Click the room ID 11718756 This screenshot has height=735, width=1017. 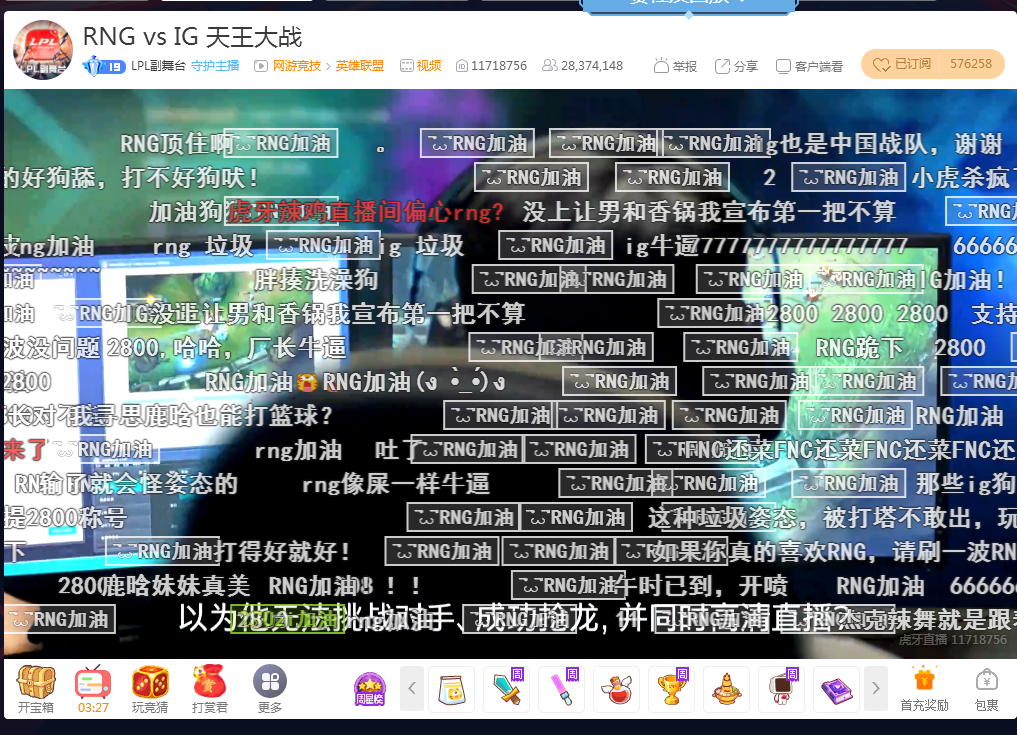click(x=492, y=66)
